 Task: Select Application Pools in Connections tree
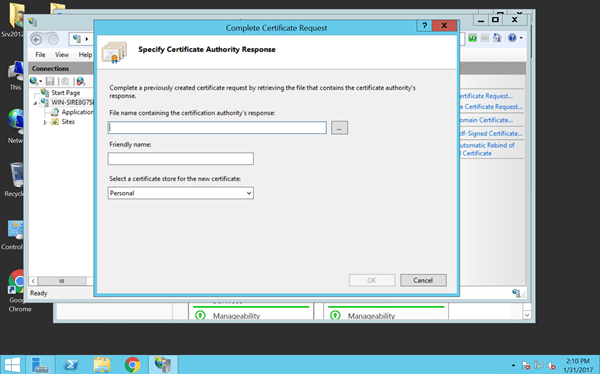pos(77,112)
